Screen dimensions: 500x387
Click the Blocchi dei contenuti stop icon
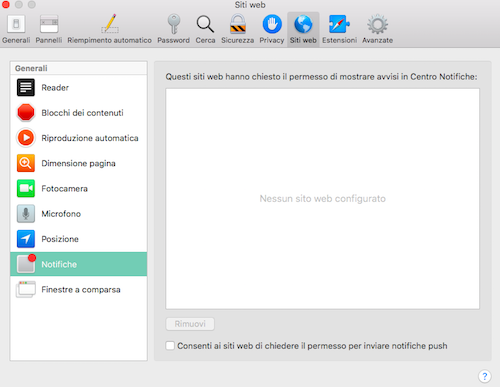(x=26, y=113)
